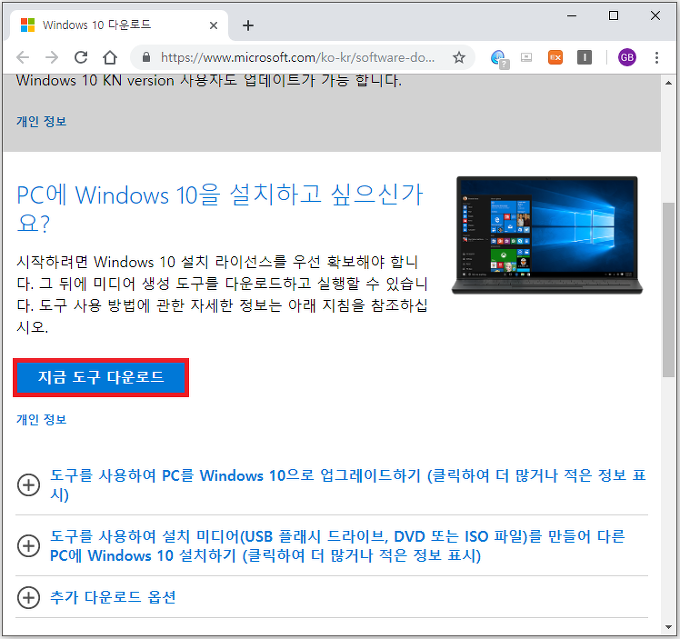
Task: Open the GB profile avatar
Action: (627, 57)
